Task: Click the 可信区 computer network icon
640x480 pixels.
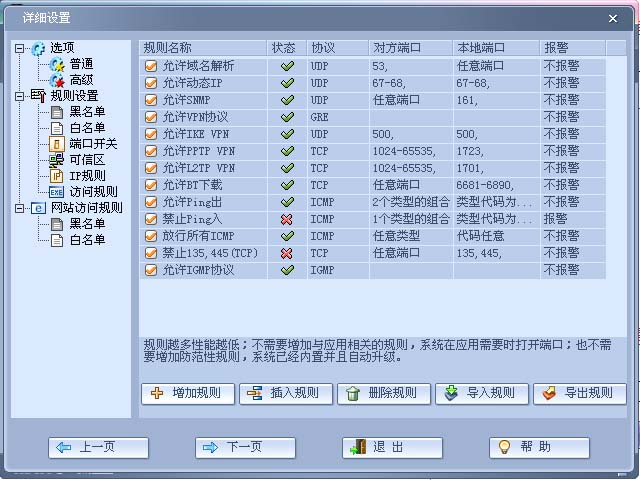Action: pos(56,160)
